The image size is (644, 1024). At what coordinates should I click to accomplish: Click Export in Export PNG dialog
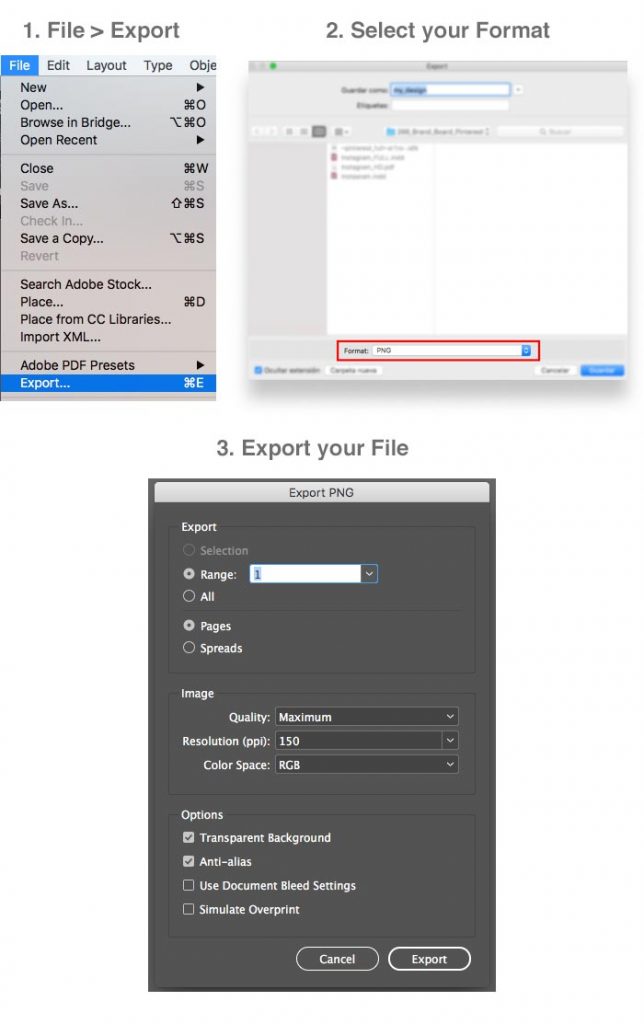pyautogui.click(x=429, y=959)
